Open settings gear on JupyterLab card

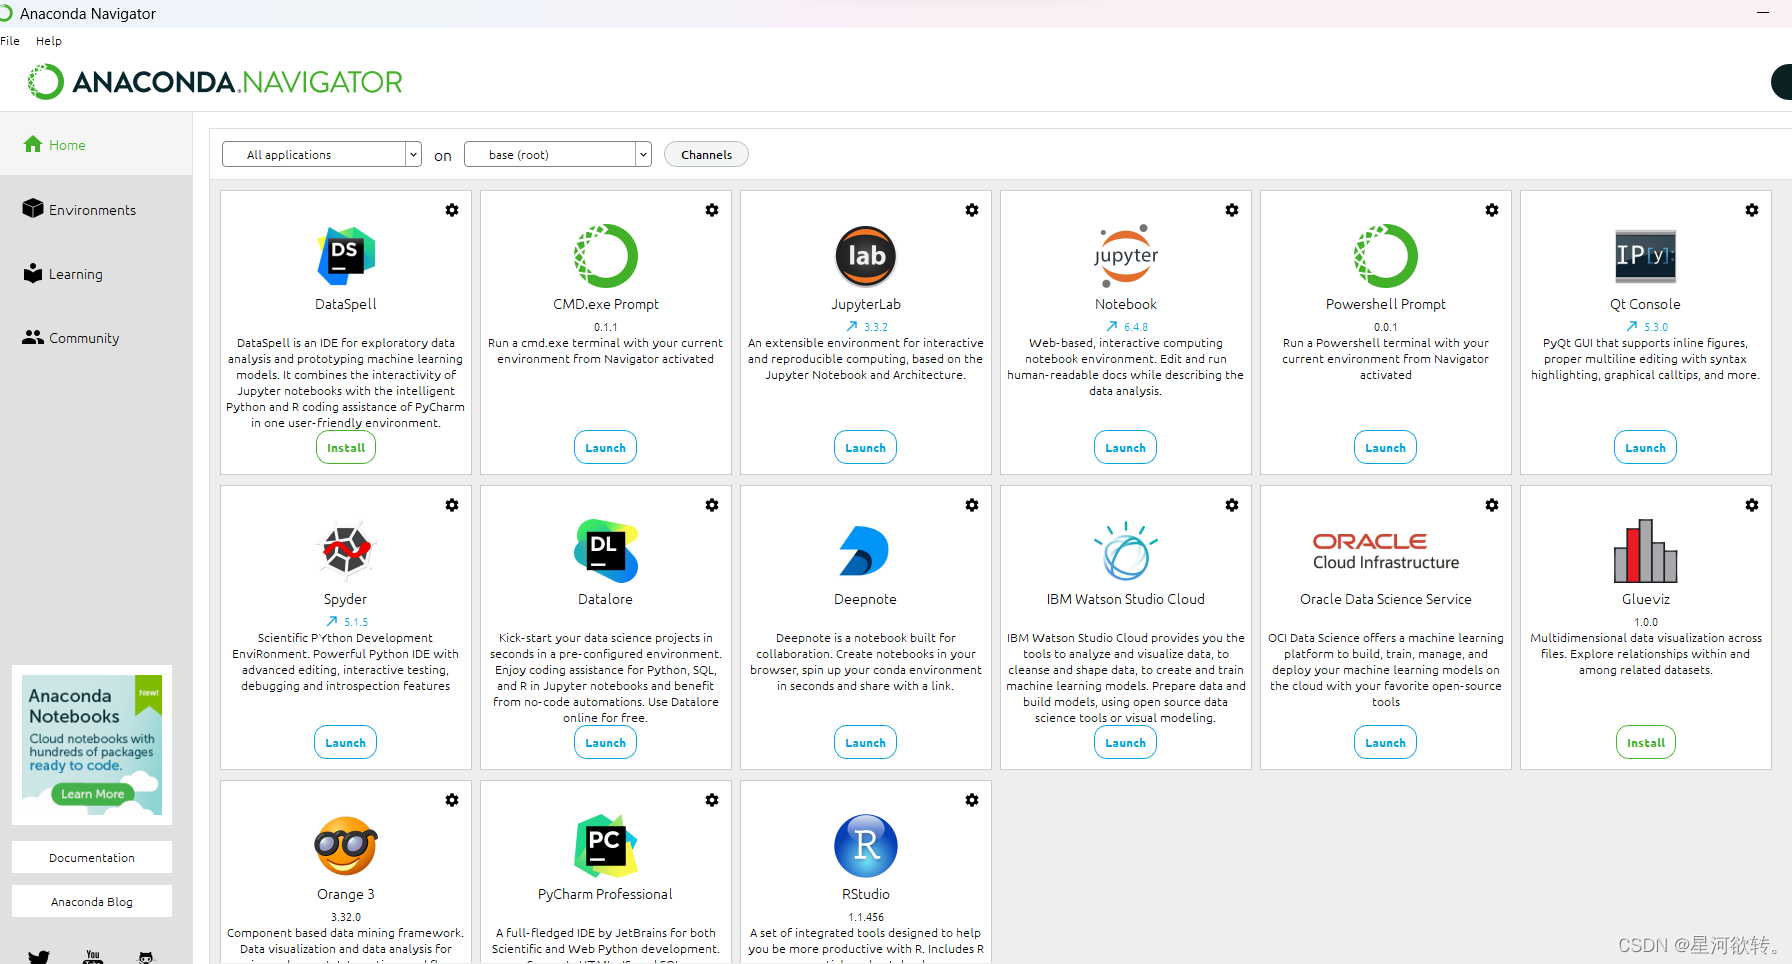[x=972, y=210]
